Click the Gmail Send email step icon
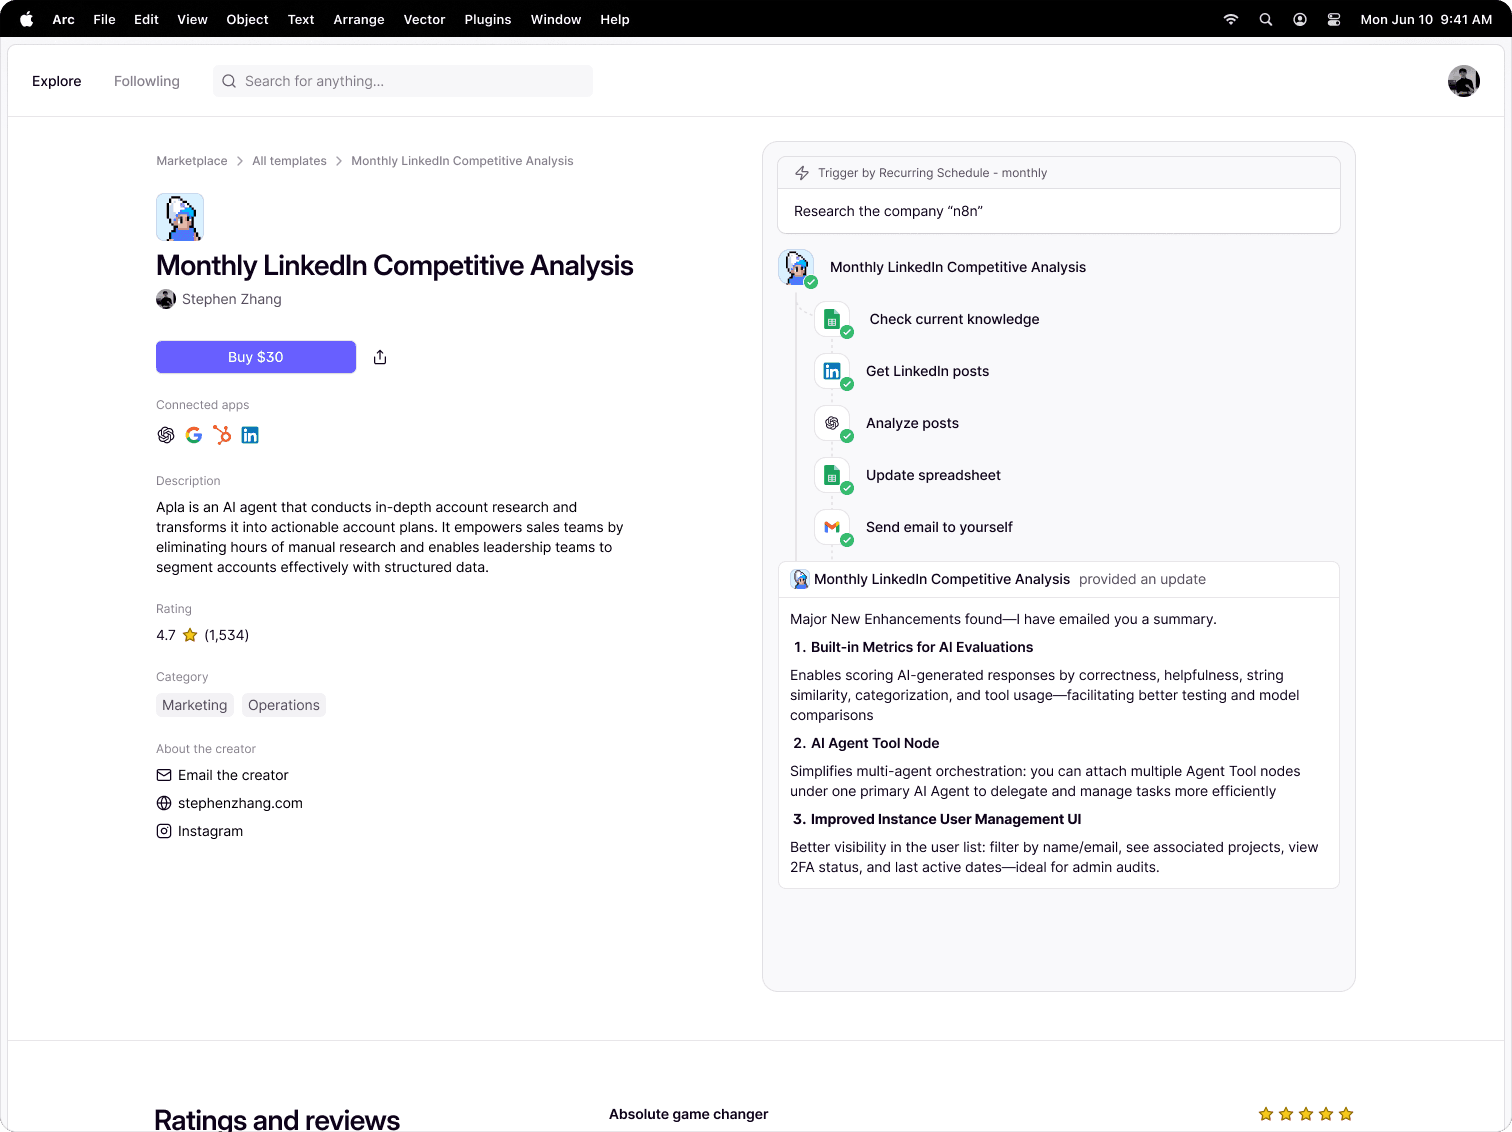 click(832, 527)
